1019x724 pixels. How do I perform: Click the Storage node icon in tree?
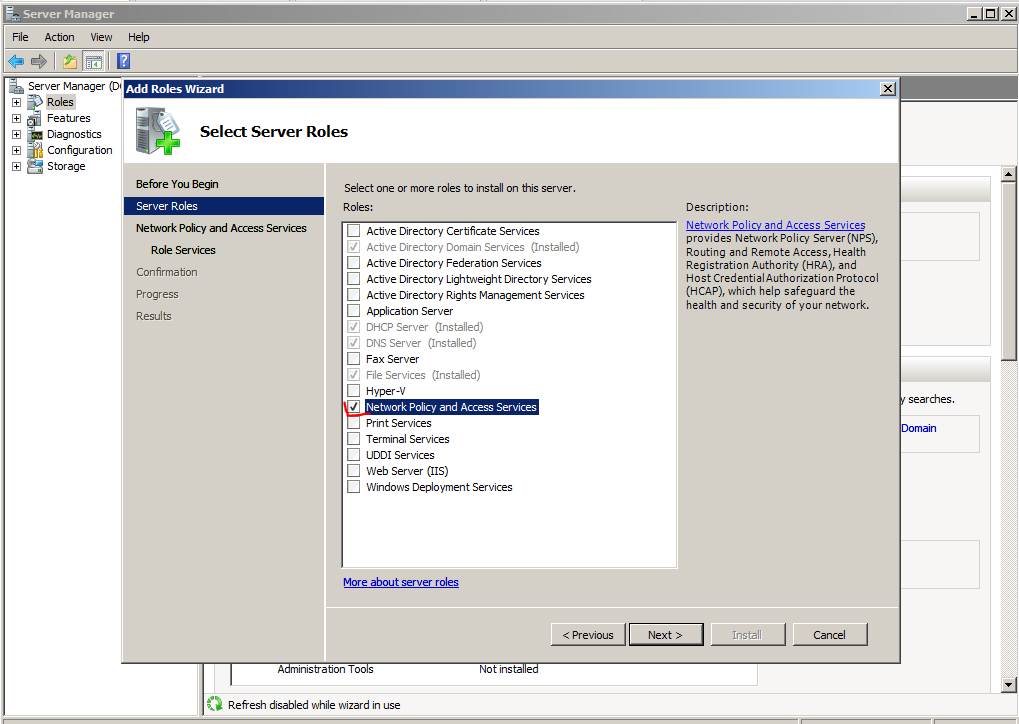coord(35,166)
